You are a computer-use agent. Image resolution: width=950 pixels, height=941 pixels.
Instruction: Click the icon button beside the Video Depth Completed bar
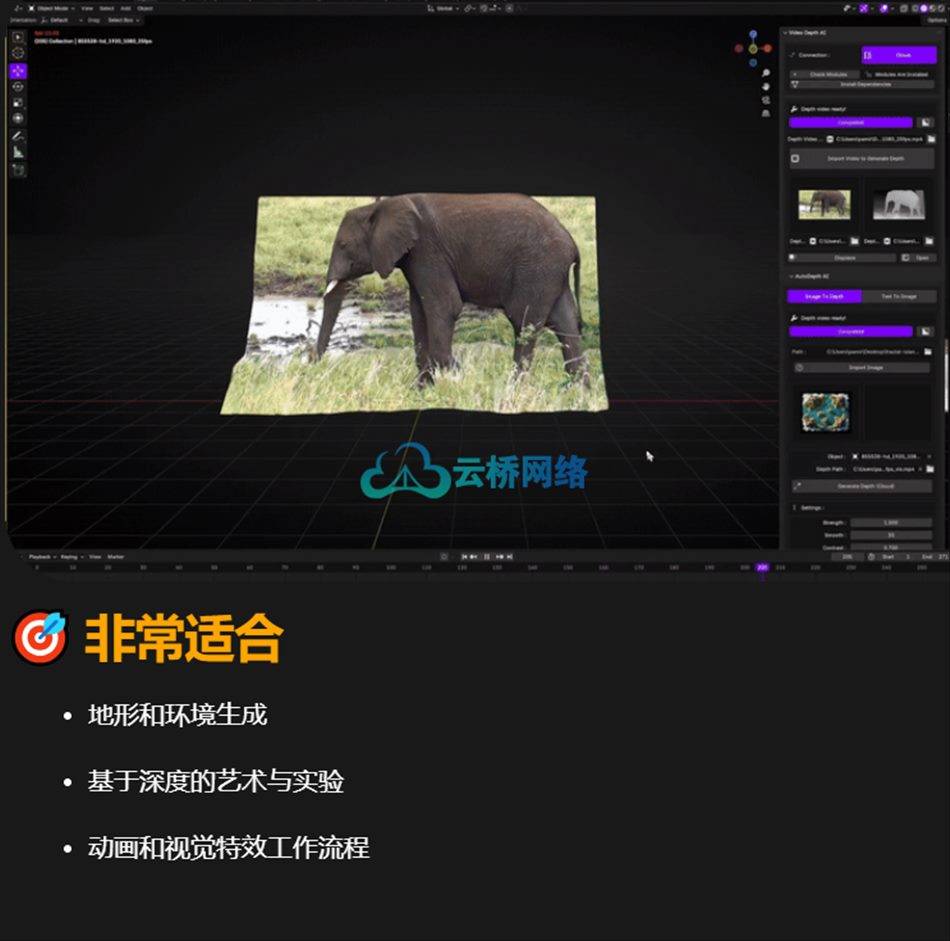pyautogui.click(x=925, y=122)
